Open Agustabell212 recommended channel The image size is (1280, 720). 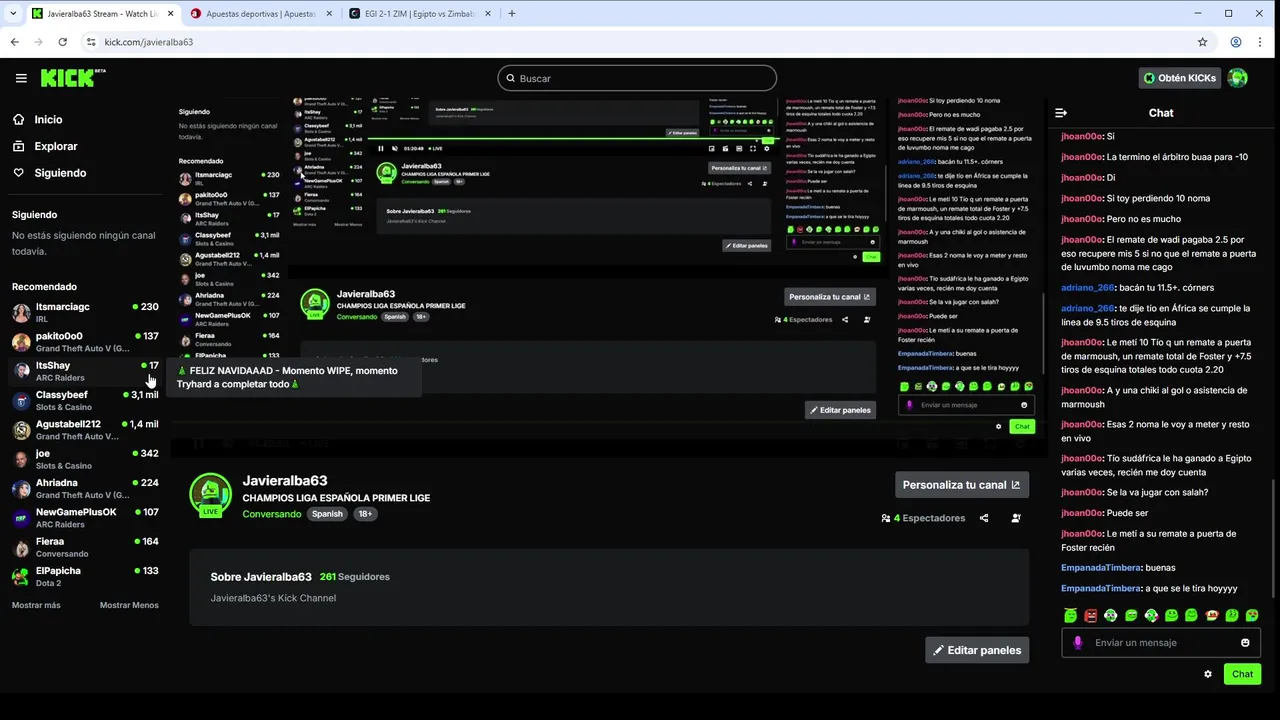(84, 429)
